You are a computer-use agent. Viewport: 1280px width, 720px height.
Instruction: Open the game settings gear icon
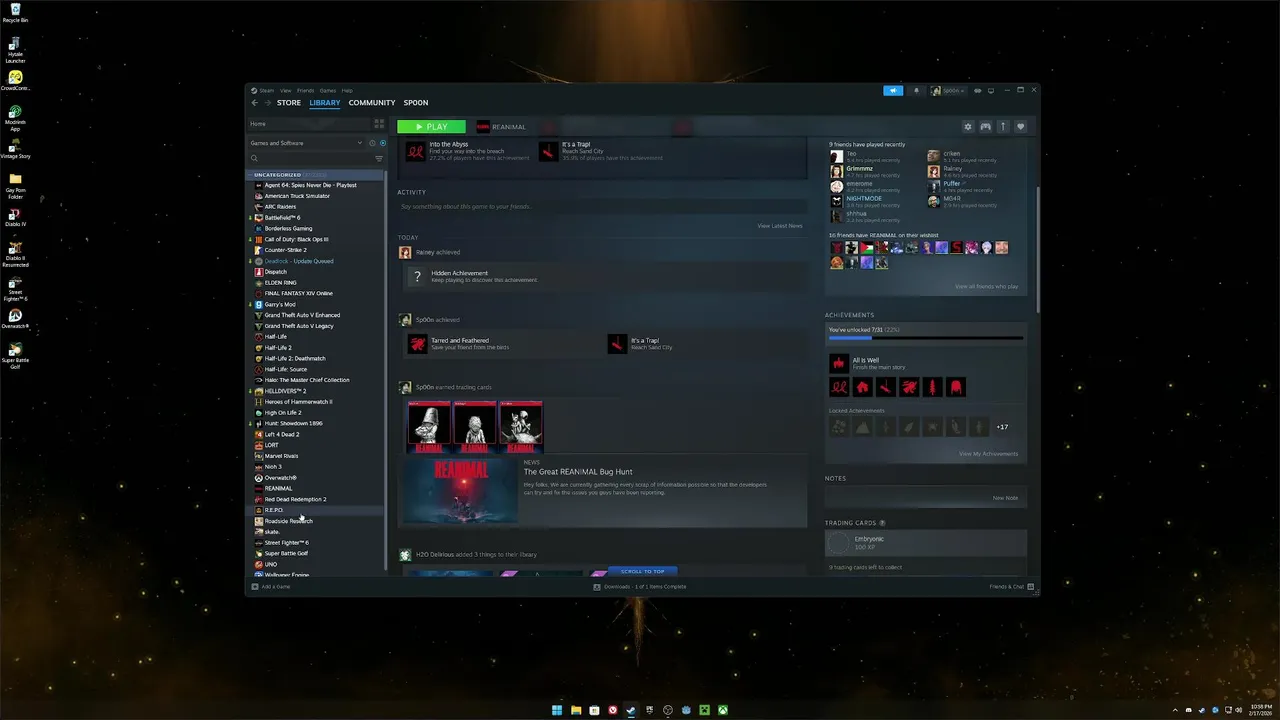[968, 127]
